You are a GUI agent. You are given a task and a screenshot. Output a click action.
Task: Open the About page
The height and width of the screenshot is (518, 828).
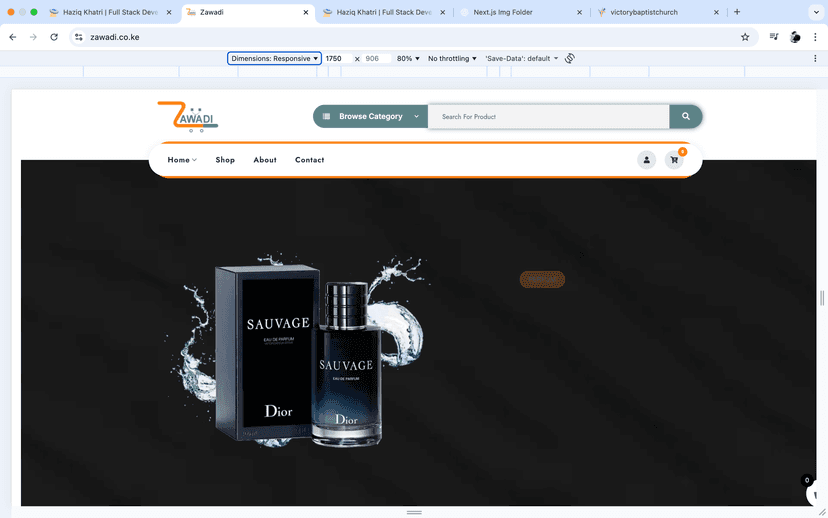pos(265,159)
